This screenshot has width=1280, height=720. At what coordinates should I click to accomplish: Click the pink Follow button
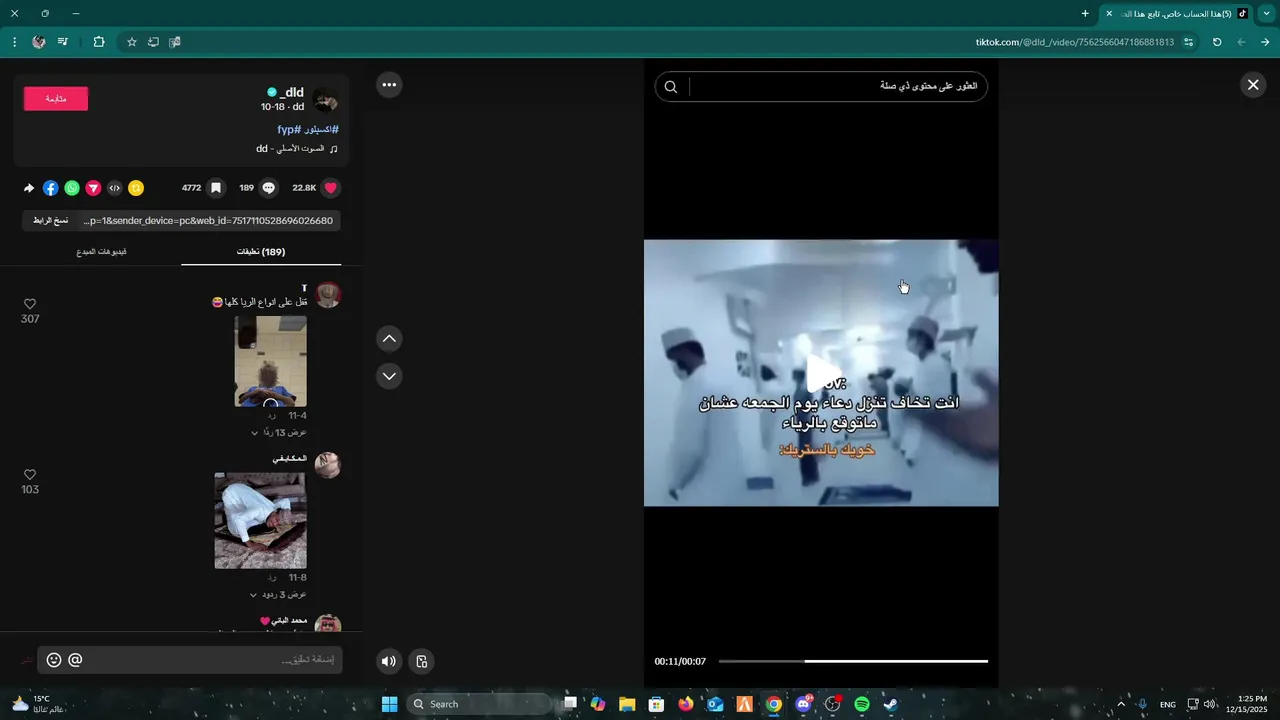pyautogui.click(x=56, y=99)
